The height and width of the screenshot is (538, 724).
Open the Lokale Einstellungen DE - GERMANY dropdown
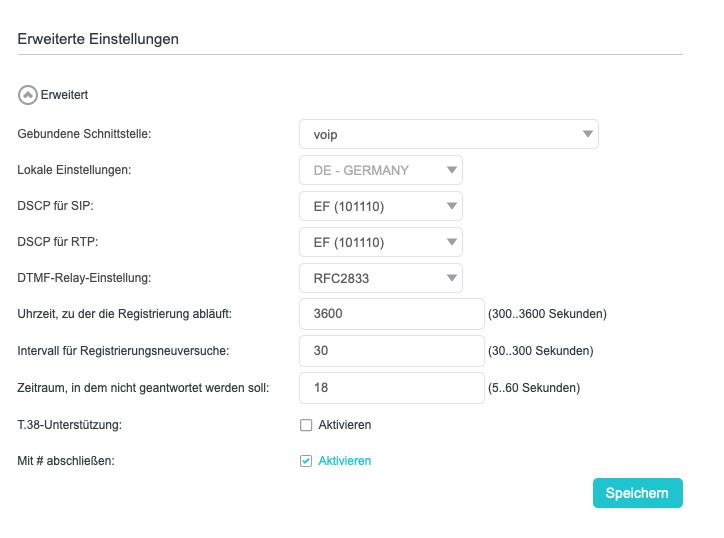380,170
